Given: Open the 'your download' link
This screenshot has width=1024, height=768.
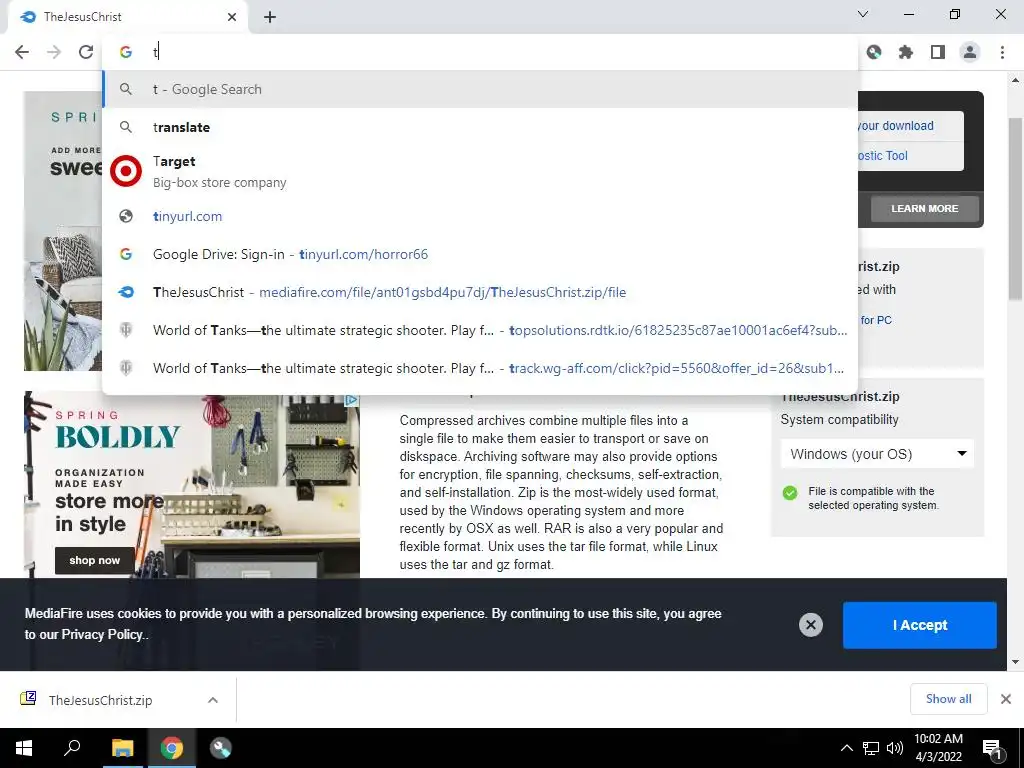Looking at the screenshot, I should pos(896,125).
